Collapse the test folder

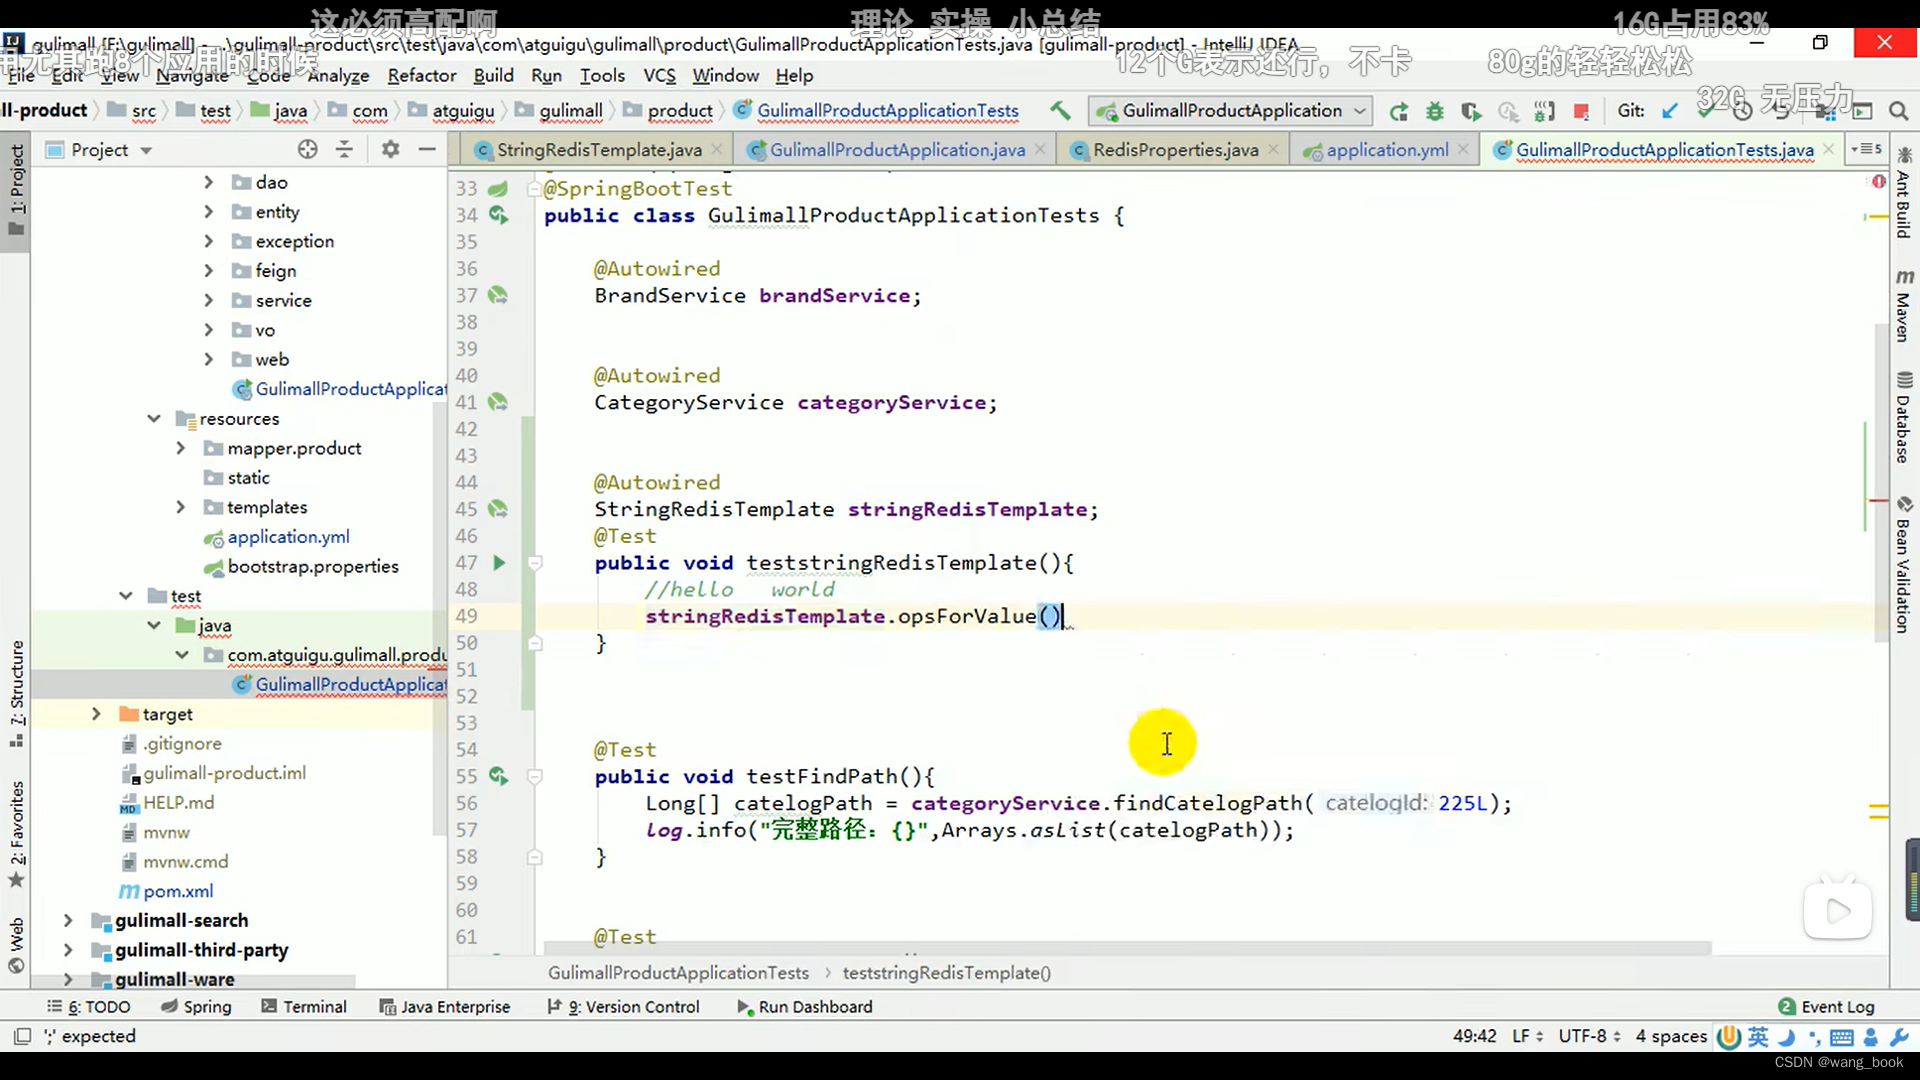(125, 596)
